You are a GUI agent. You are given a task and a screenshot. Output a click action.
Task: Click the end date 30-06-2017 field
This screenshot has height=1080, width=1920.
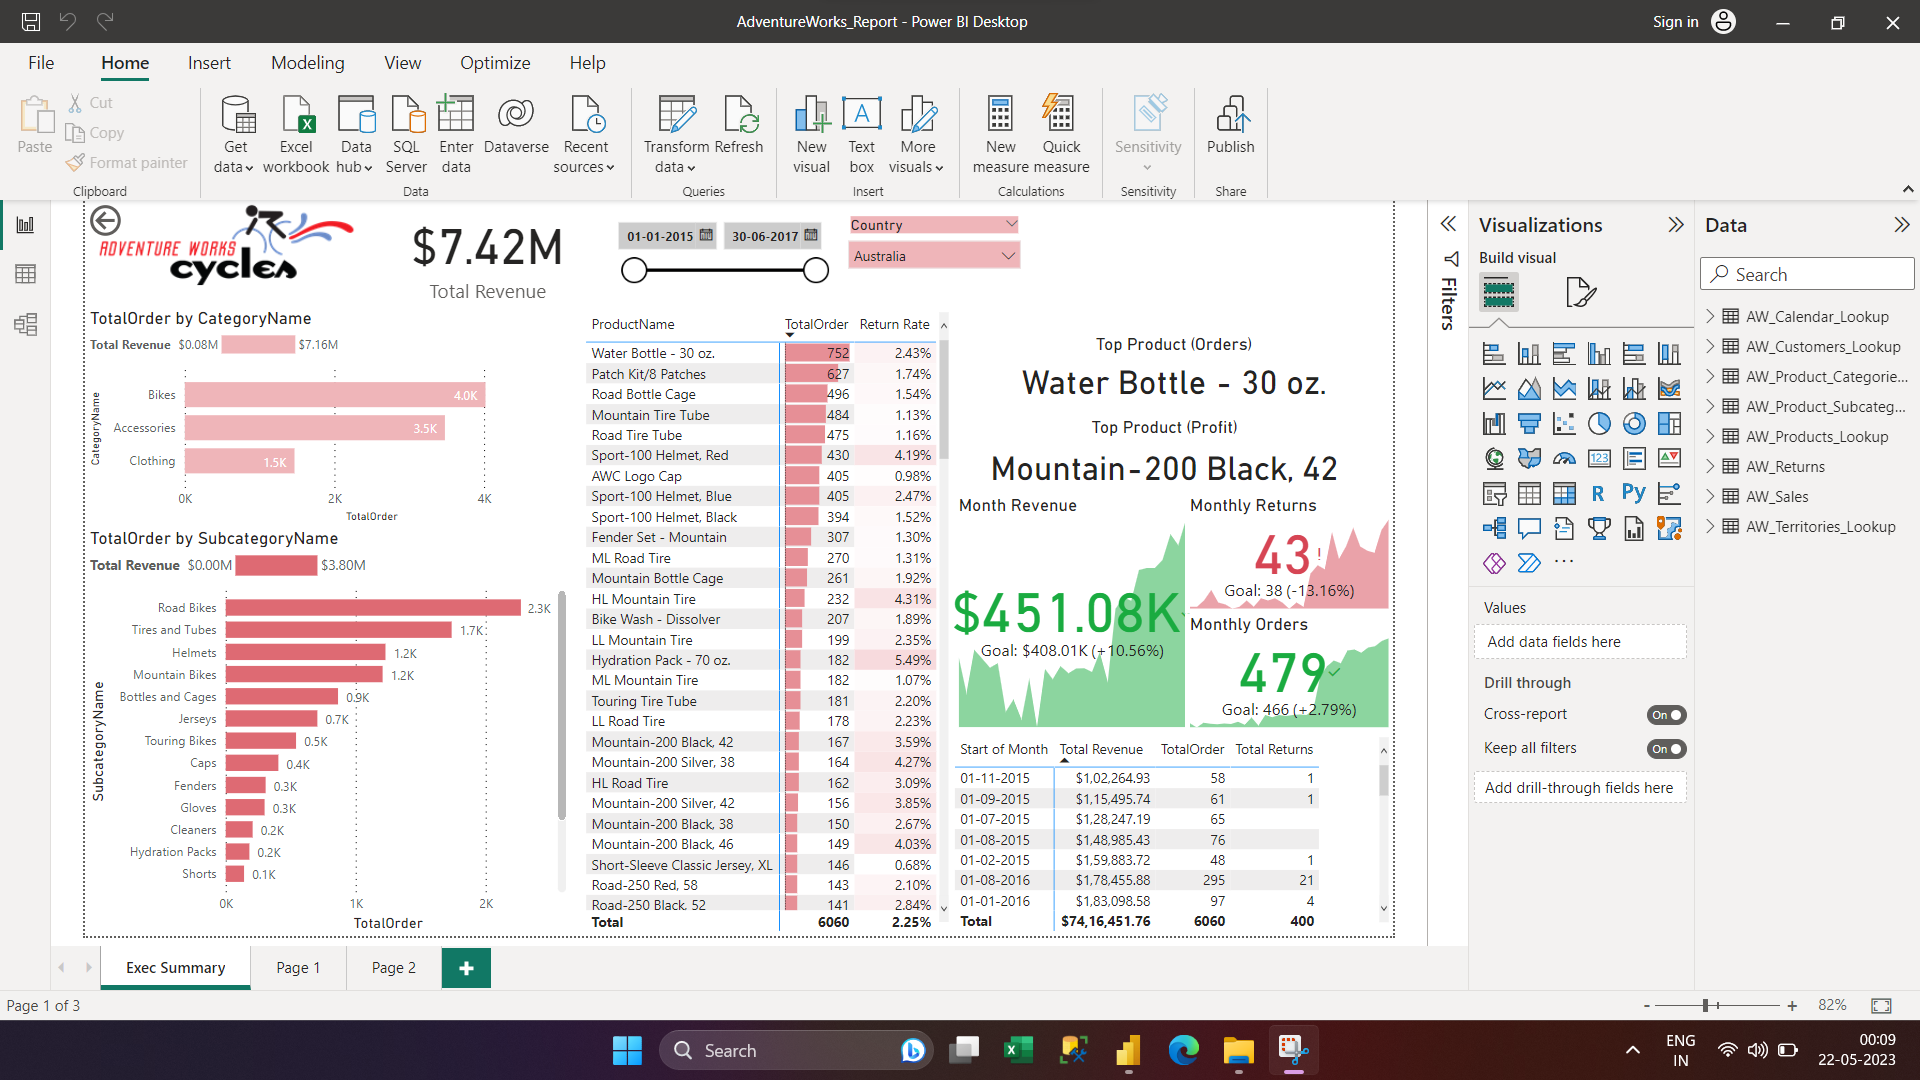click(x=773, y=236)
